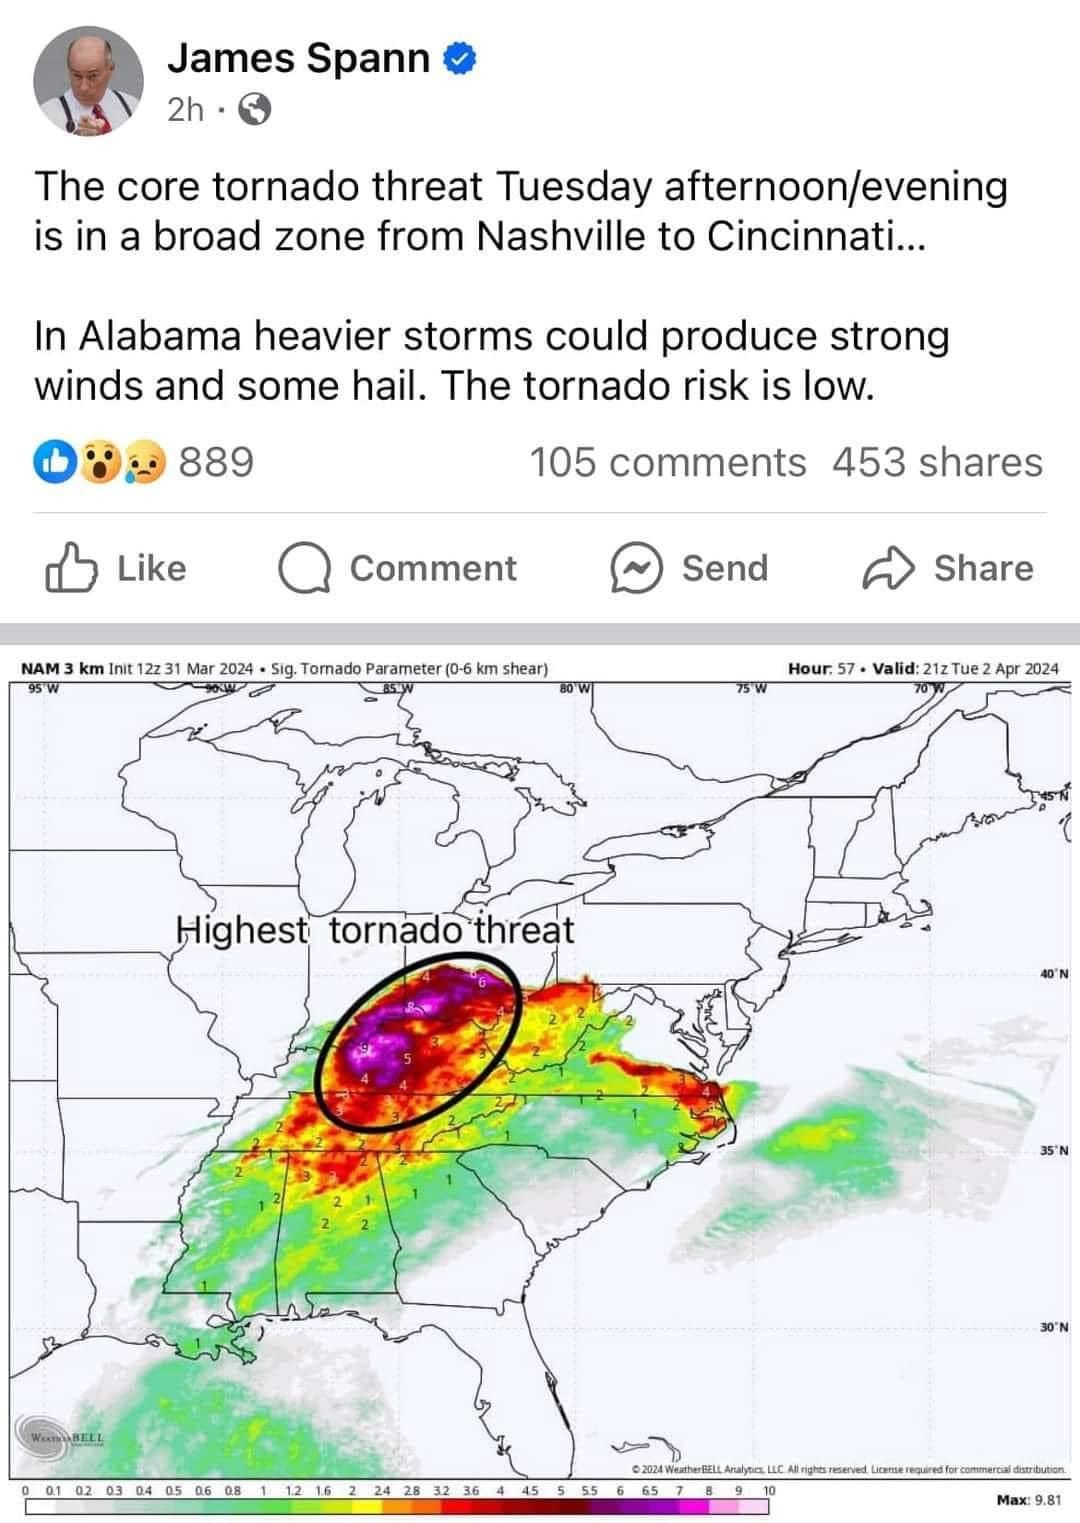Open the 889 reactions count

(x=216, y=463)
